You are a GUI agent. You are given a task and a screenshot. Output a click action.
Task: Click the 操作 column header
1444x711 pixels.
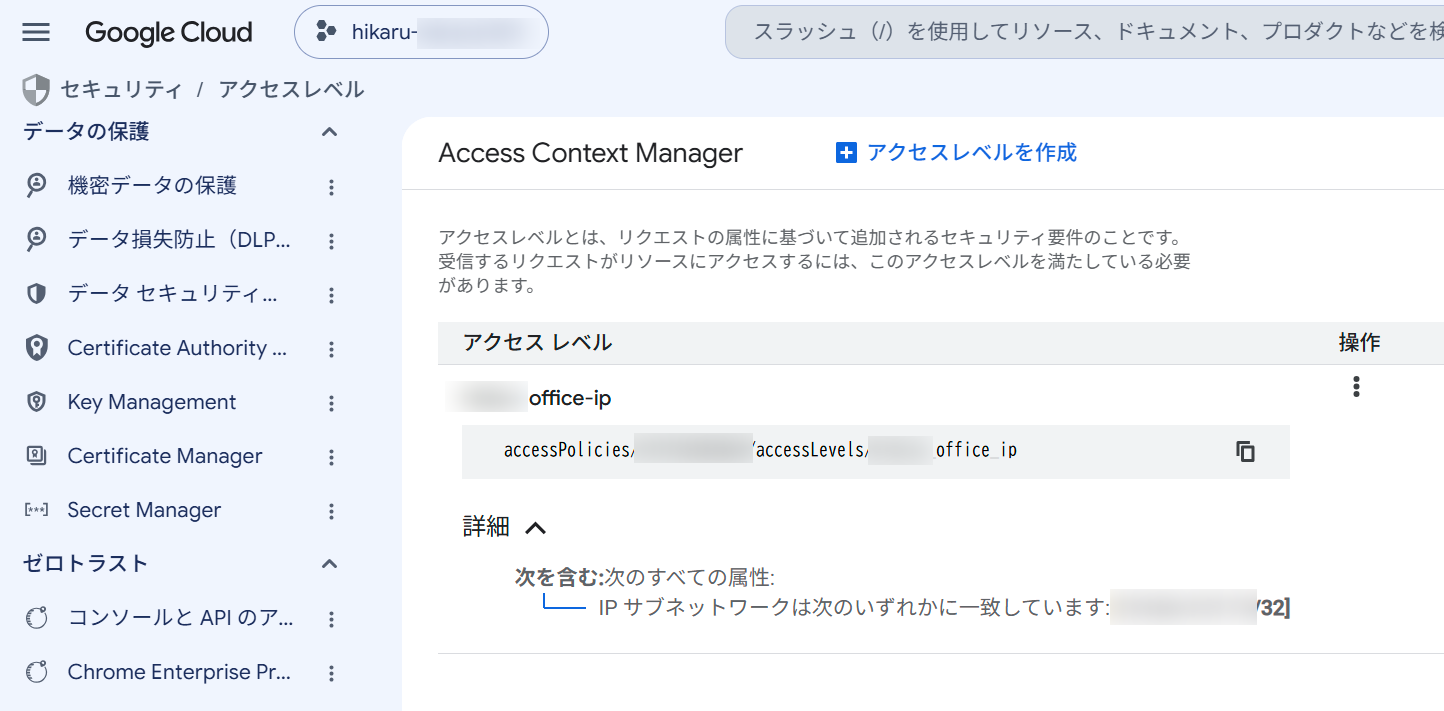1359,343
